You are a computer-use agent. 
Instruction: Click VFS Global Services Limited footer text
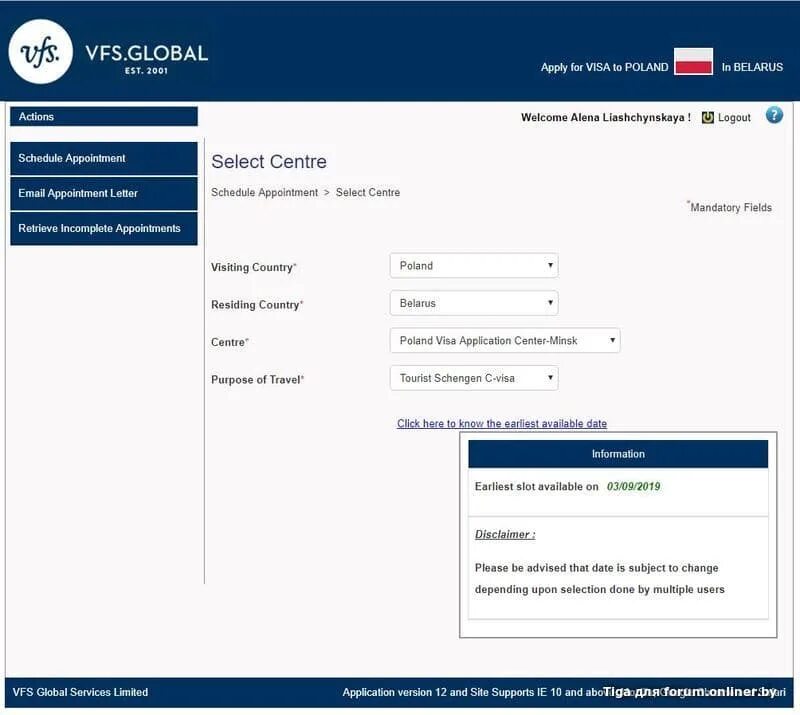tap(80, 692)
